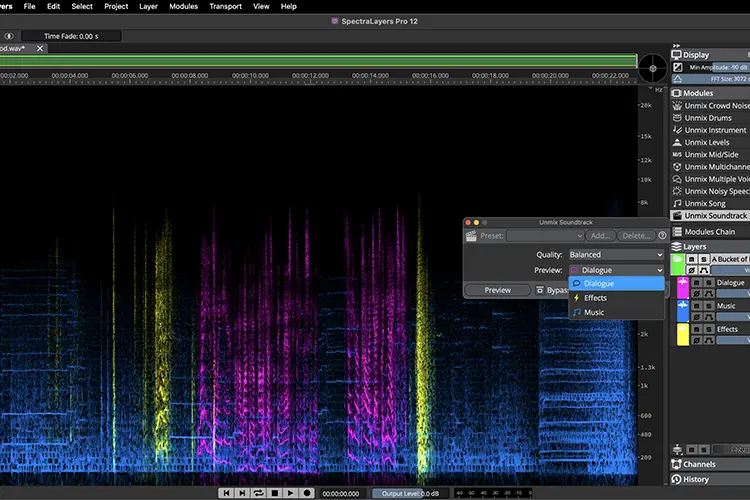Expand the Channels panel section
This screenshot has height=500, width=750.
point(710,464)
